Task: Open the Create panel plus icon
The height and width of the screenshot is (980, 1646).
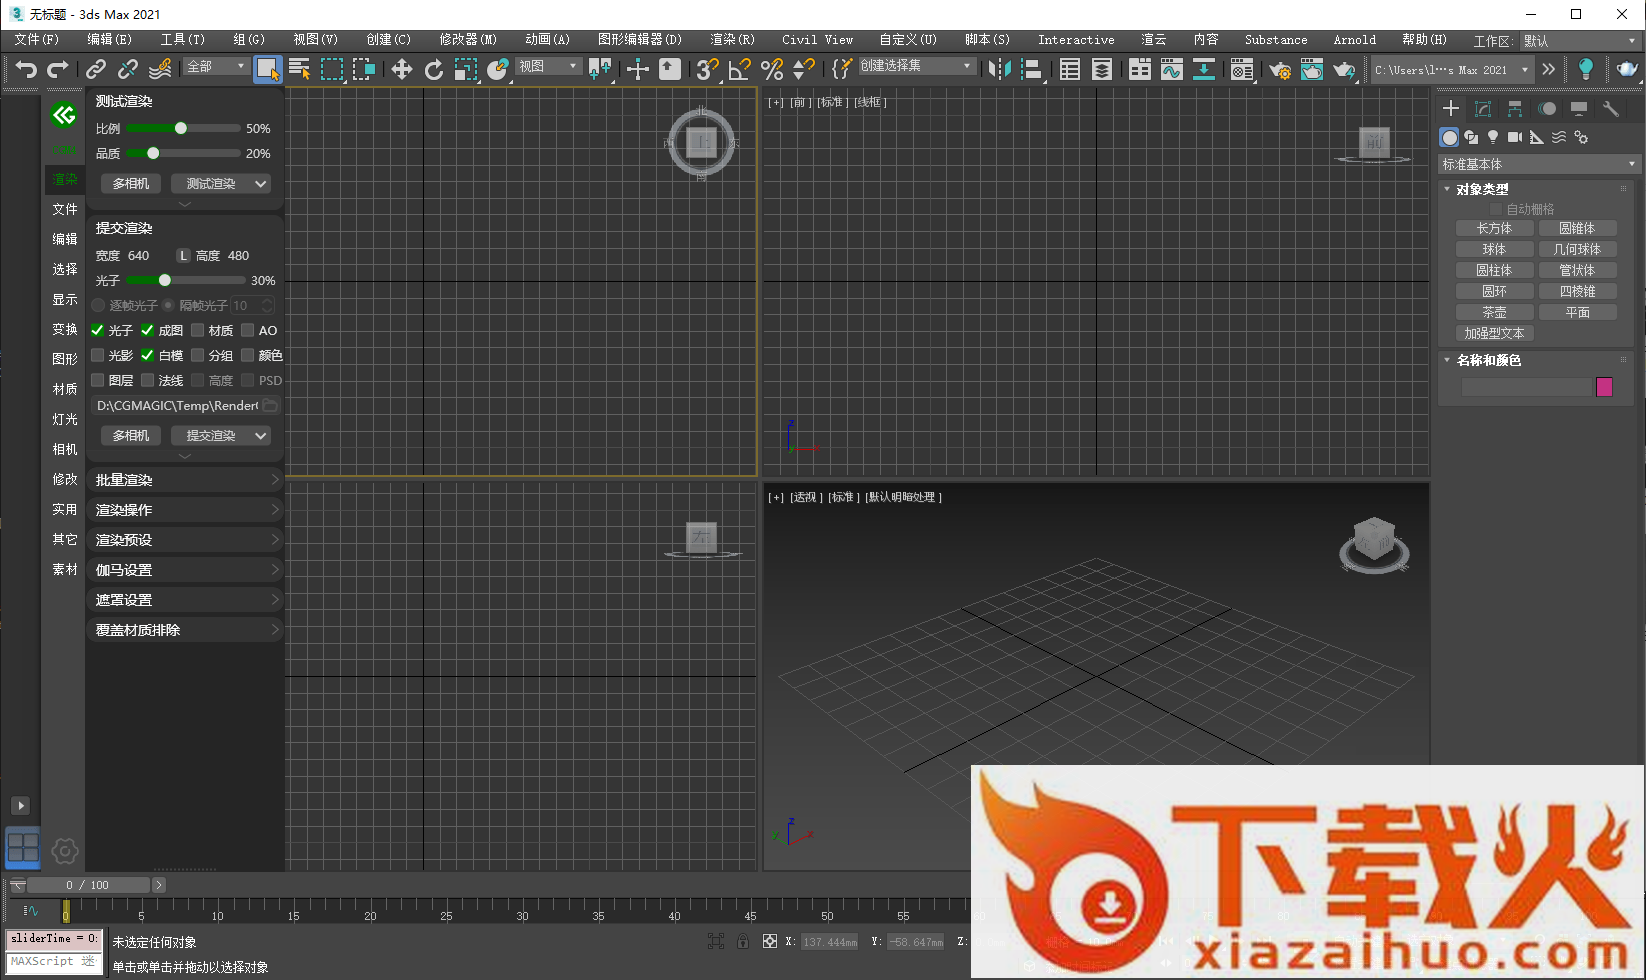Action: click(1451, 108)
